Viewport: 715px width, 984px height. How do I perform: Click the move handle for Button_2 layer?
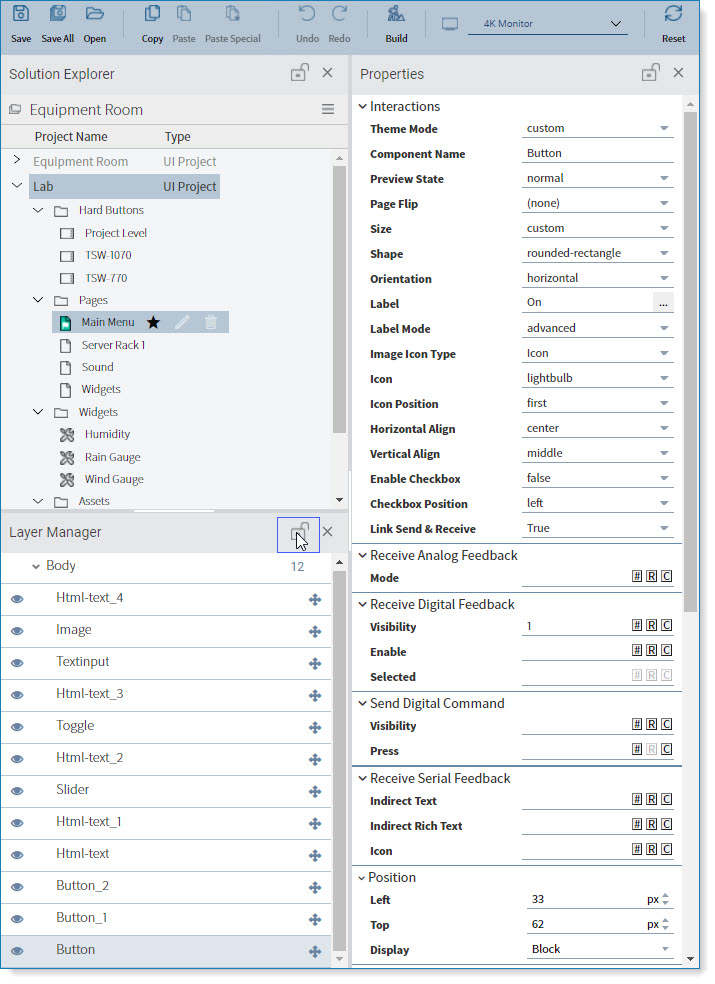(x=315, y=888)
